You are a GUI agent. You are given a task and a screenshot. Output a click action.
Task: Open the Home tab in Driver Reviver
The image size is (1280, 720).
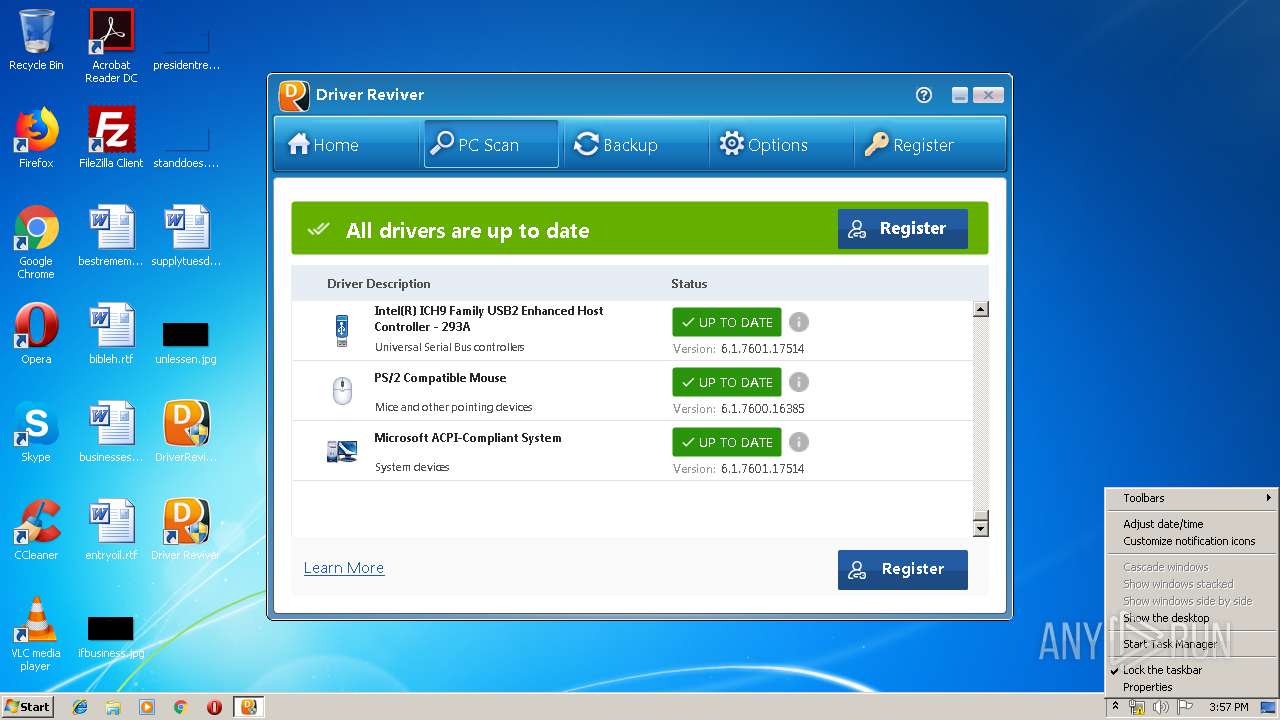click(x=324, y=145)
